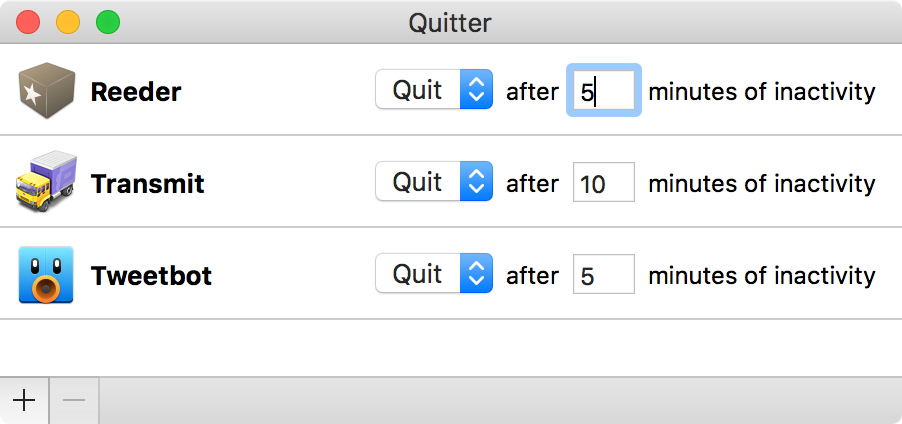The image size is (902, 424).
Task: Click the Tweetbot minutes field showing 5
Action: pyautogui.click(x=604, y=274)
